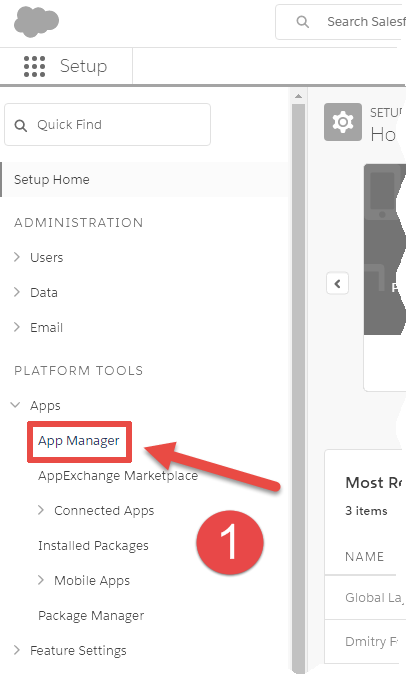Open the App Launcher dots icon
This screenshot has width=407, height=675.
34,66
